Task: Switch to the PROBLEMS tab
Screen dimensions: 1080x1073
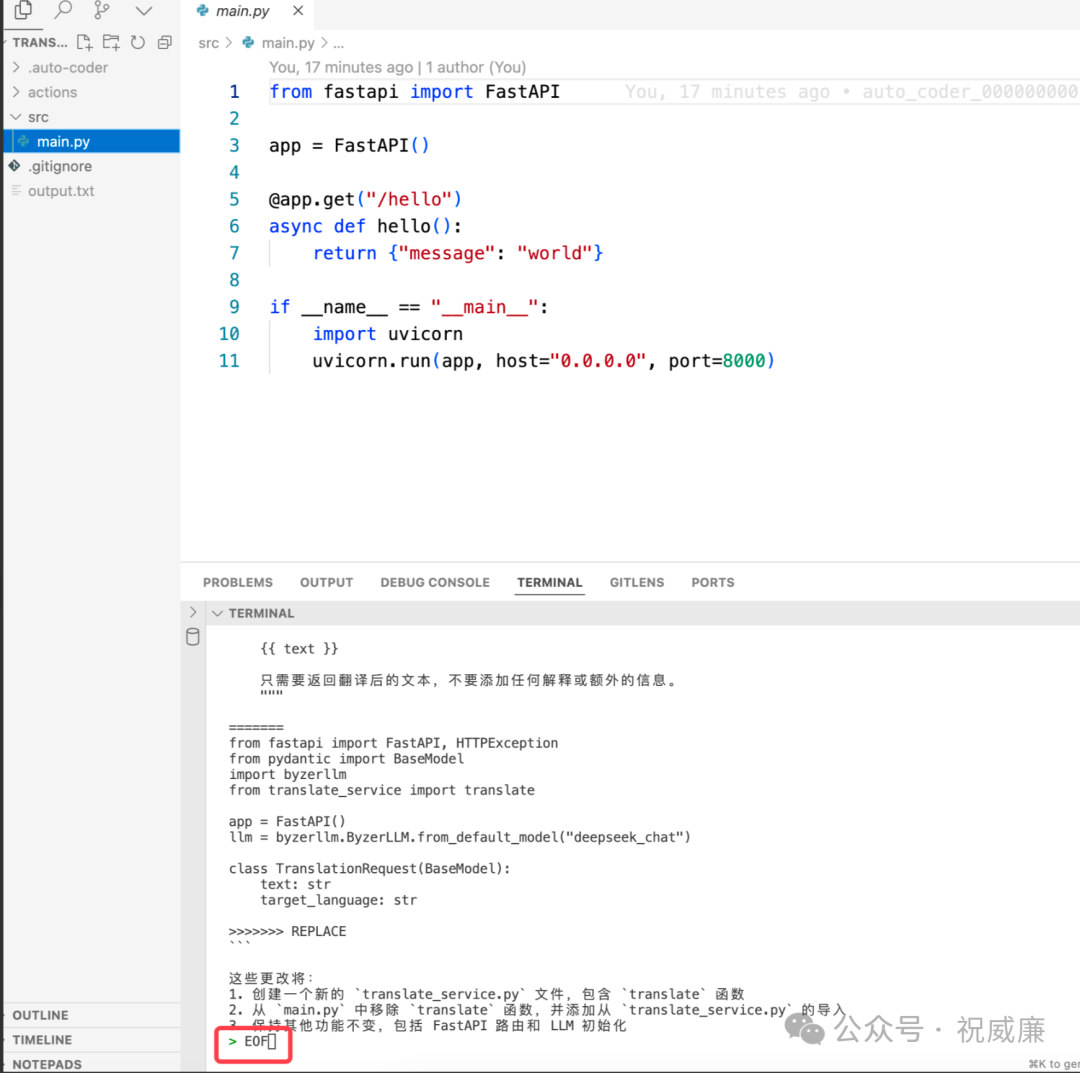Action: 238,583
